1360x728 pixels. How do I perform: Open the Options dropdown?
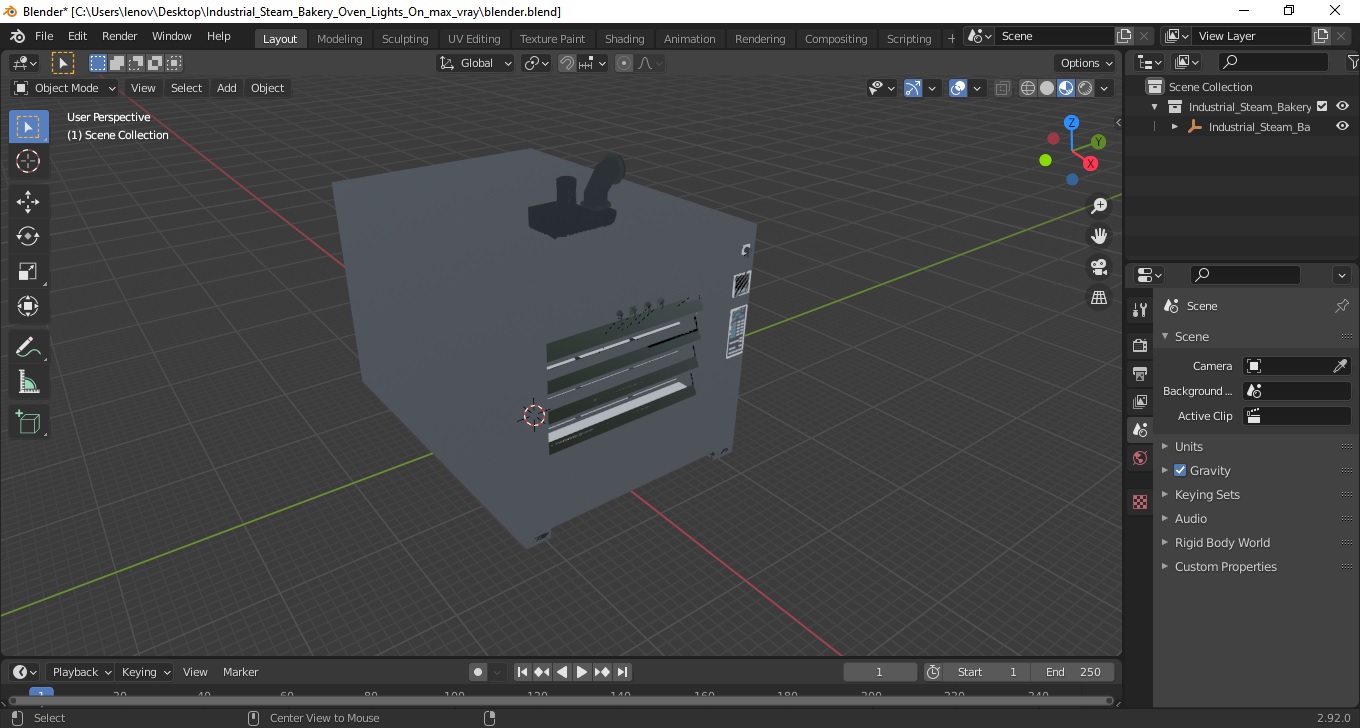click(x=1086, y=63)
